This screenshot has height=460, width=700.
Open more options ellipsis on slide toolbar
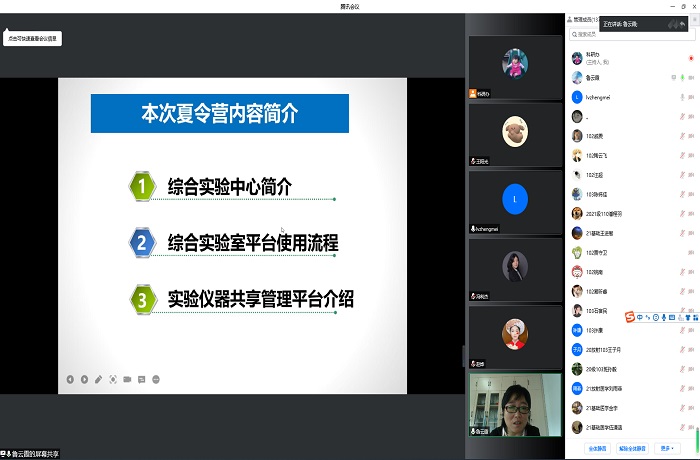(156, 379)
